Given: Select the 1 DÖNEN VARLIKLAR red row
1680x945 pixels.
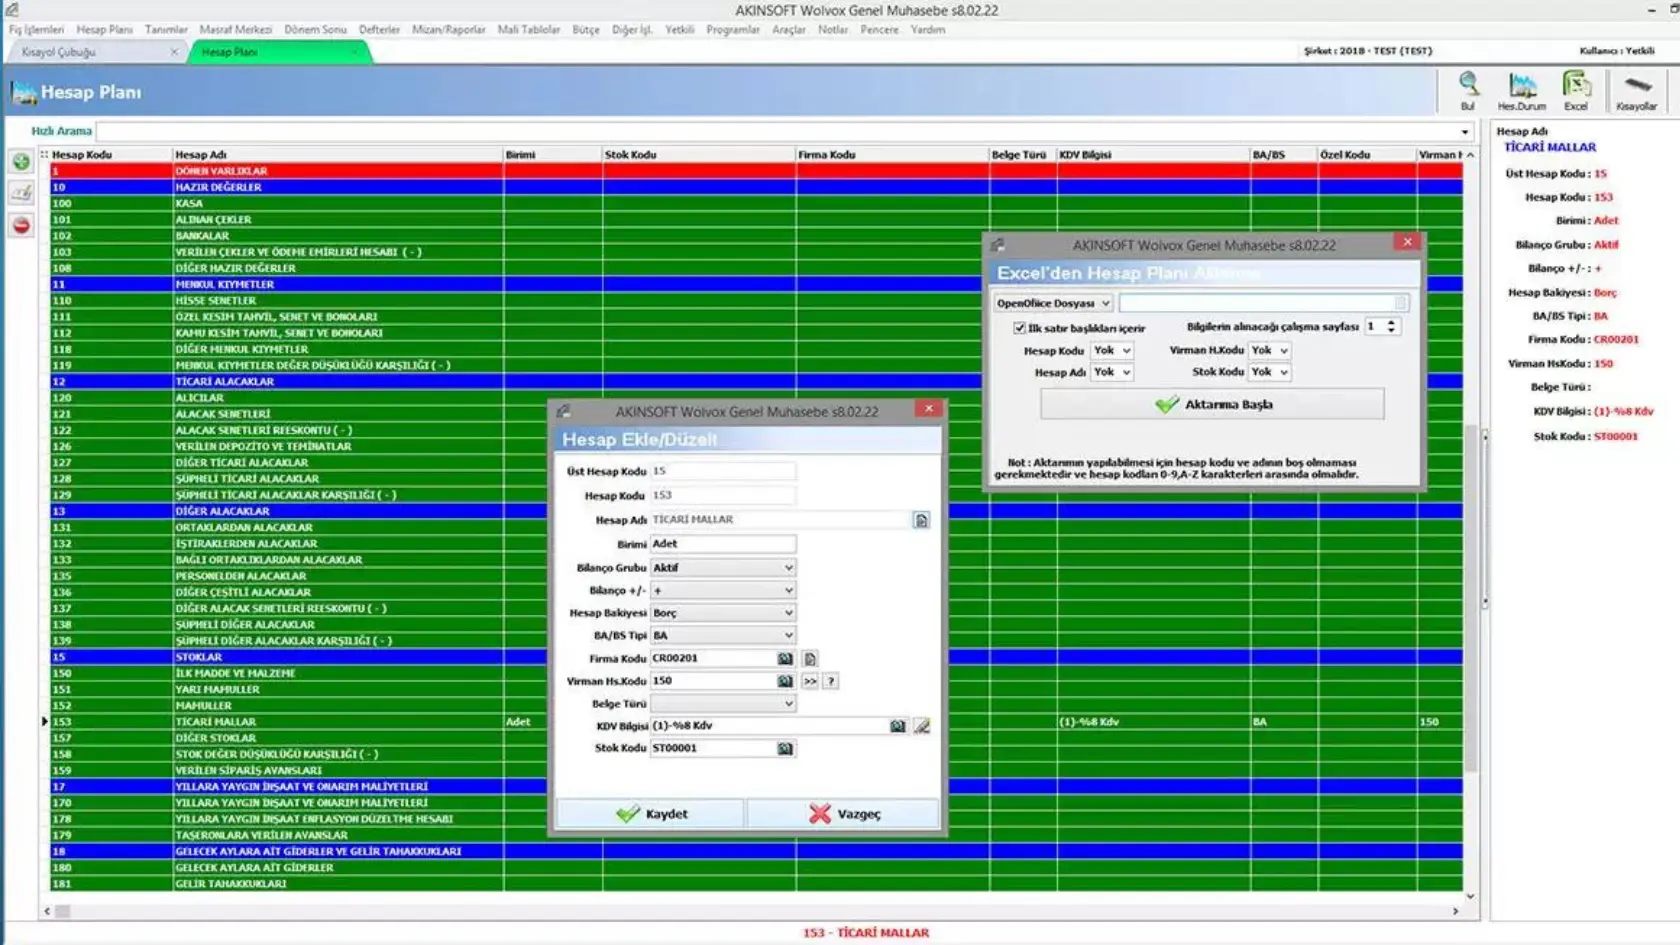Looking at the screenshot, I should click(756, 171).
